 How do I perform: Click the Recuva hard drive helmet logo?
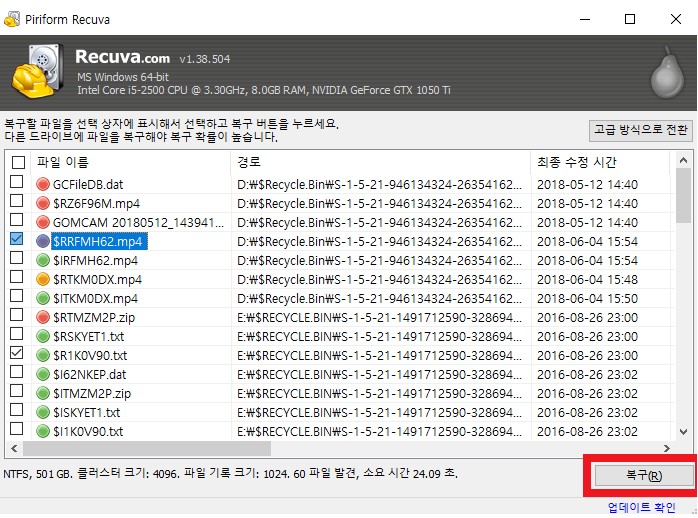(38, 71)
